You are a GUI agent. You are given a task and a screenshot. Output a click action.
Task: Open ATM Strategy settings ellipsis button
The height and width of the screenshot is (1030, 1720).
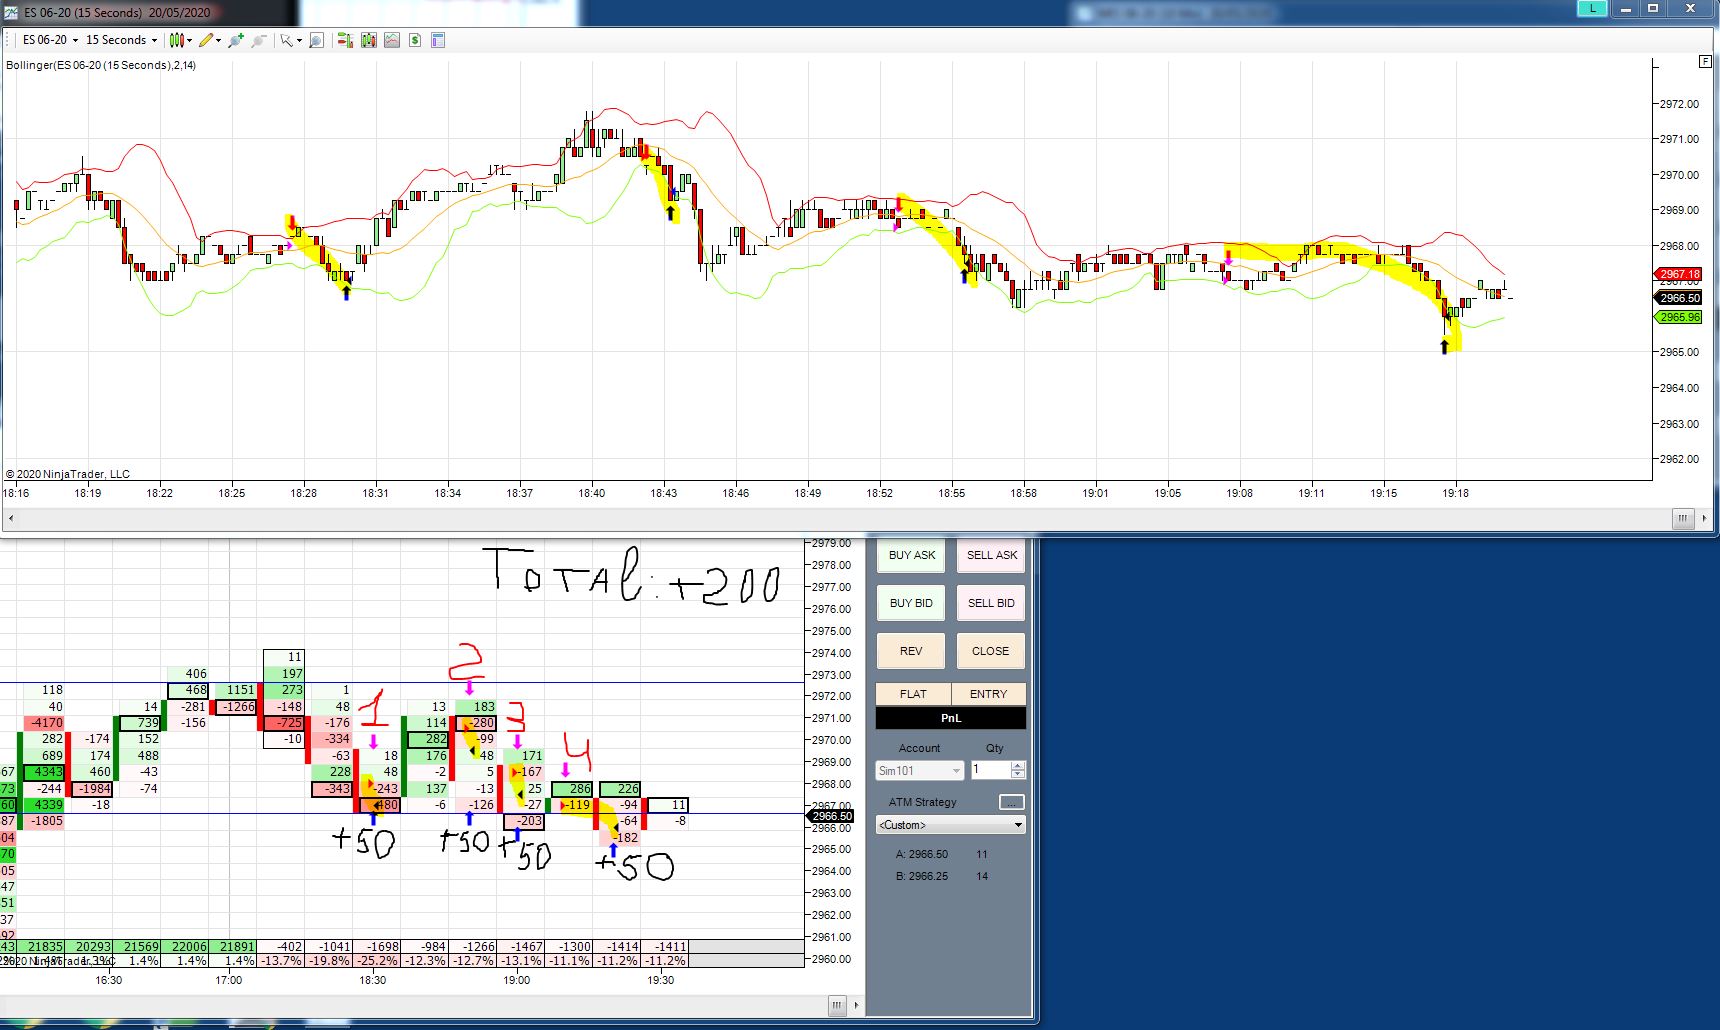click(1012, 802)
